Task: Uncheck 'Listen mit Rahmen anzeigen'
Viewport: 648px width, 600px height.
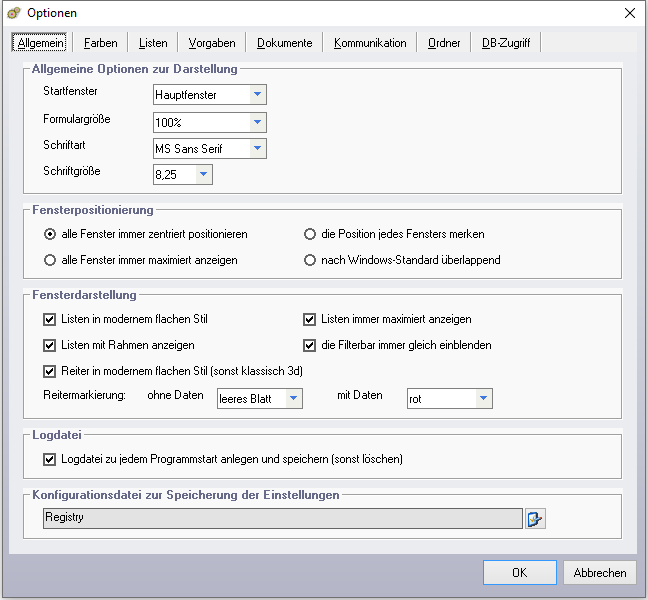Action: 50,345
